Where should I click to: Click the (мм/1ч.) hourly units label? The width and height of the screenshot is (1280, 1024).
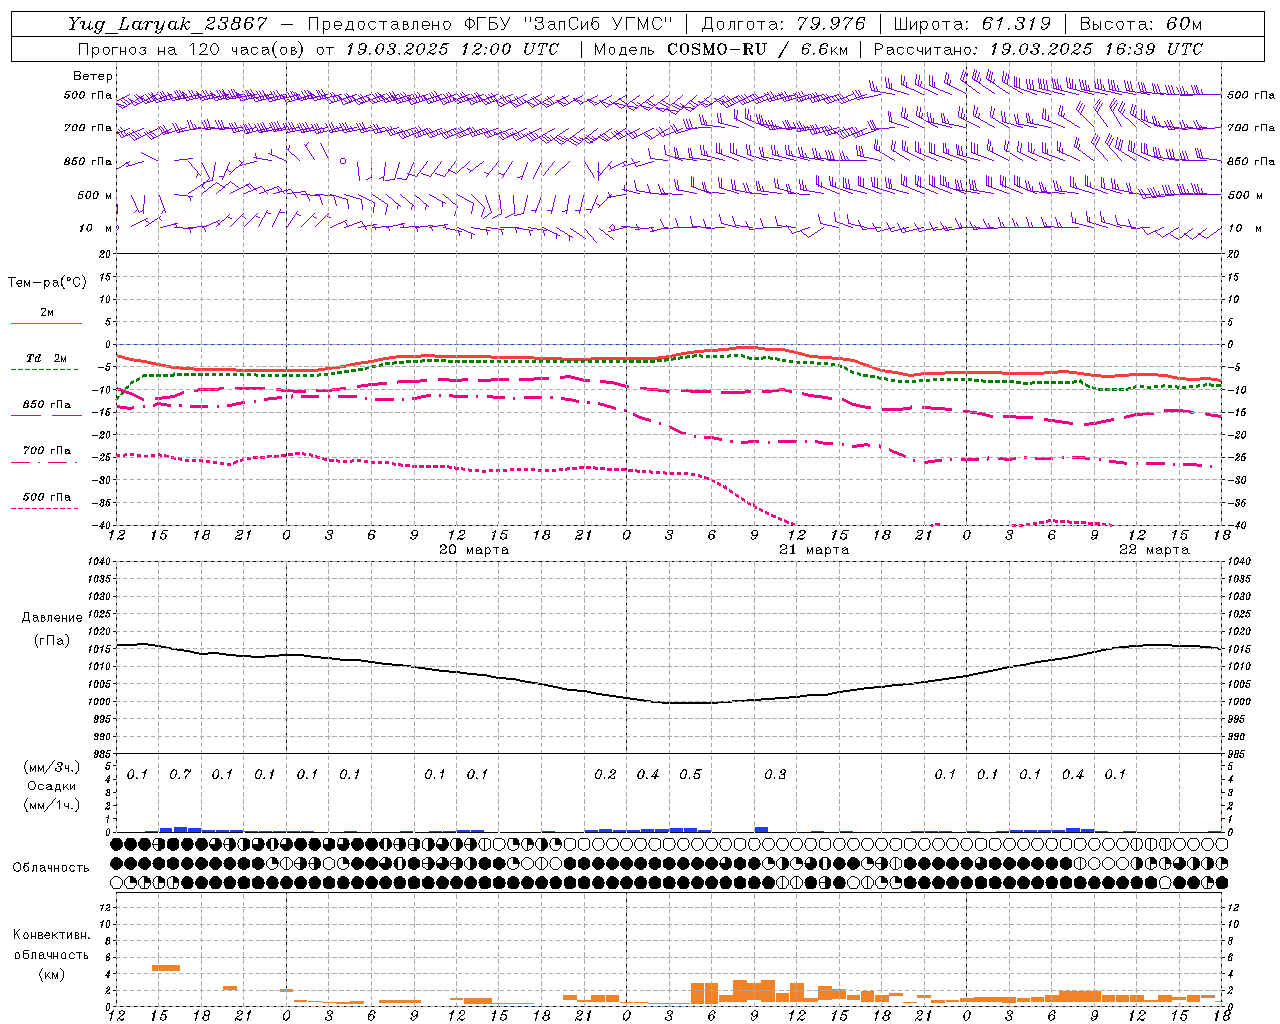(52, 805)
